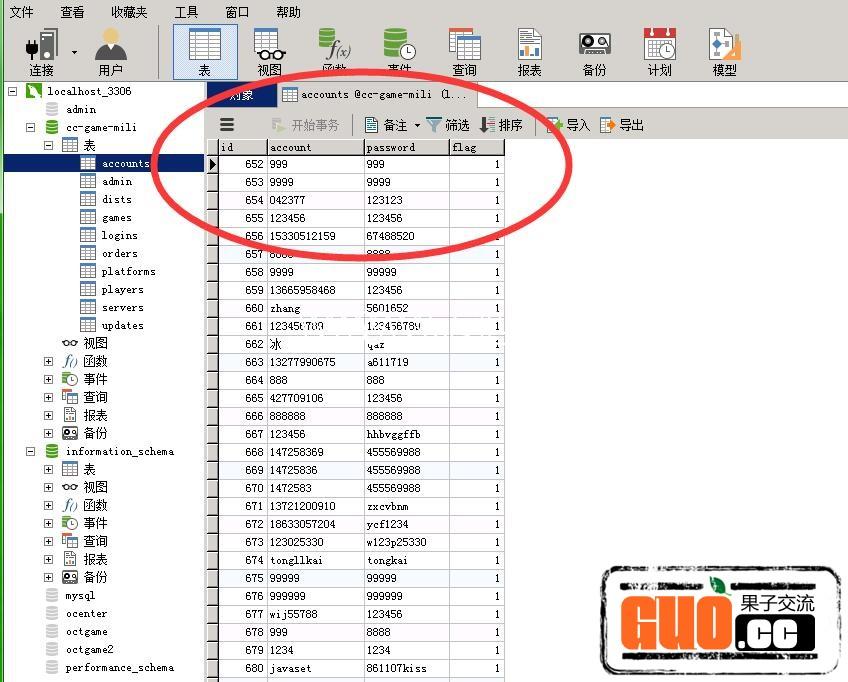Open the 模型 (Model) toolbar icon
Screen dimensions: 848x682
(x=724, y=52)
